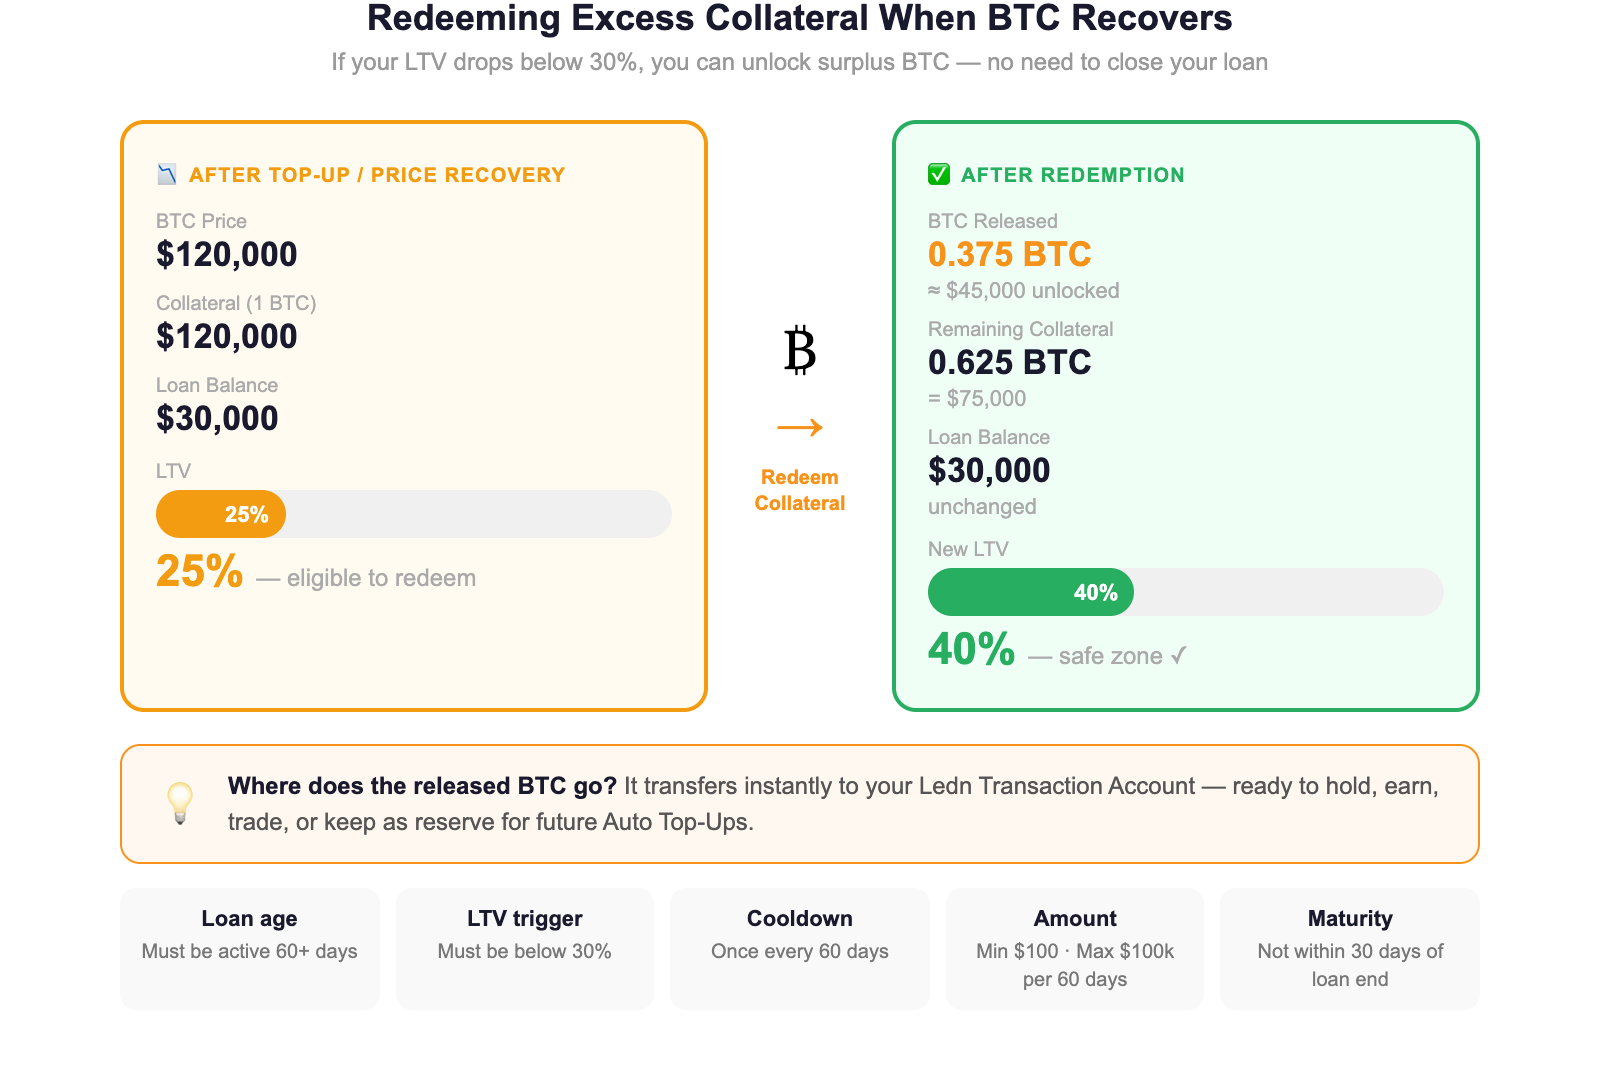Click the Bitcoin symbol icon
Screen dimensions: 1600x1080
point(800,350)
